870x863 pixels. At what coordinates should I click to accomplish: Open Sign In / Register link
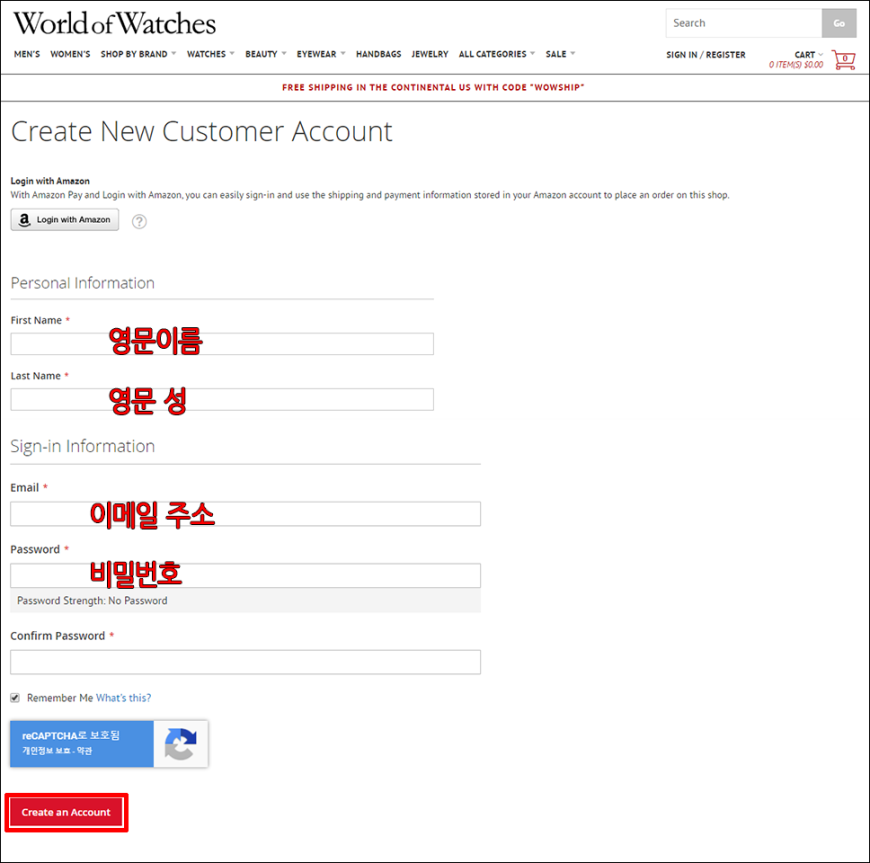tap(706, 54)
